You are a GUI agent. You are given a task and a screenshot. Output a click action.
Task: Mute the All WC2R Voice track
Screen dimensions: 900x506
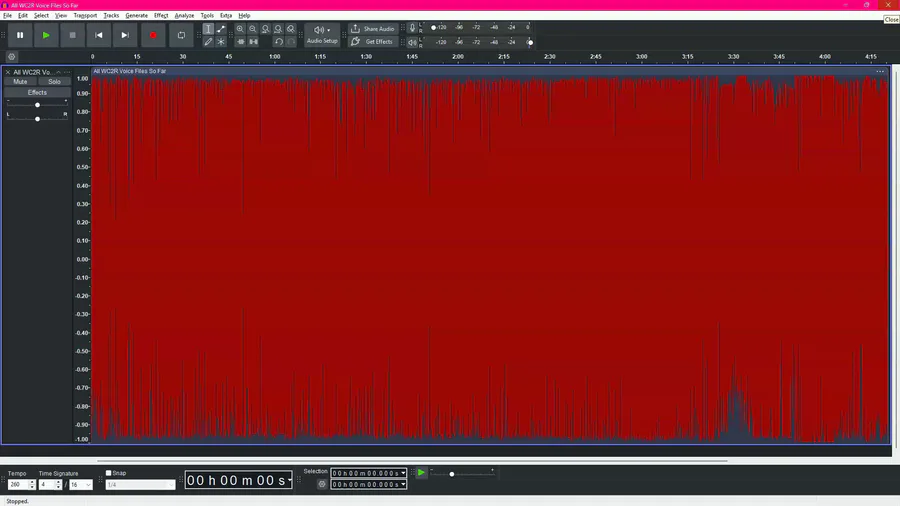[x=20, y=81]
